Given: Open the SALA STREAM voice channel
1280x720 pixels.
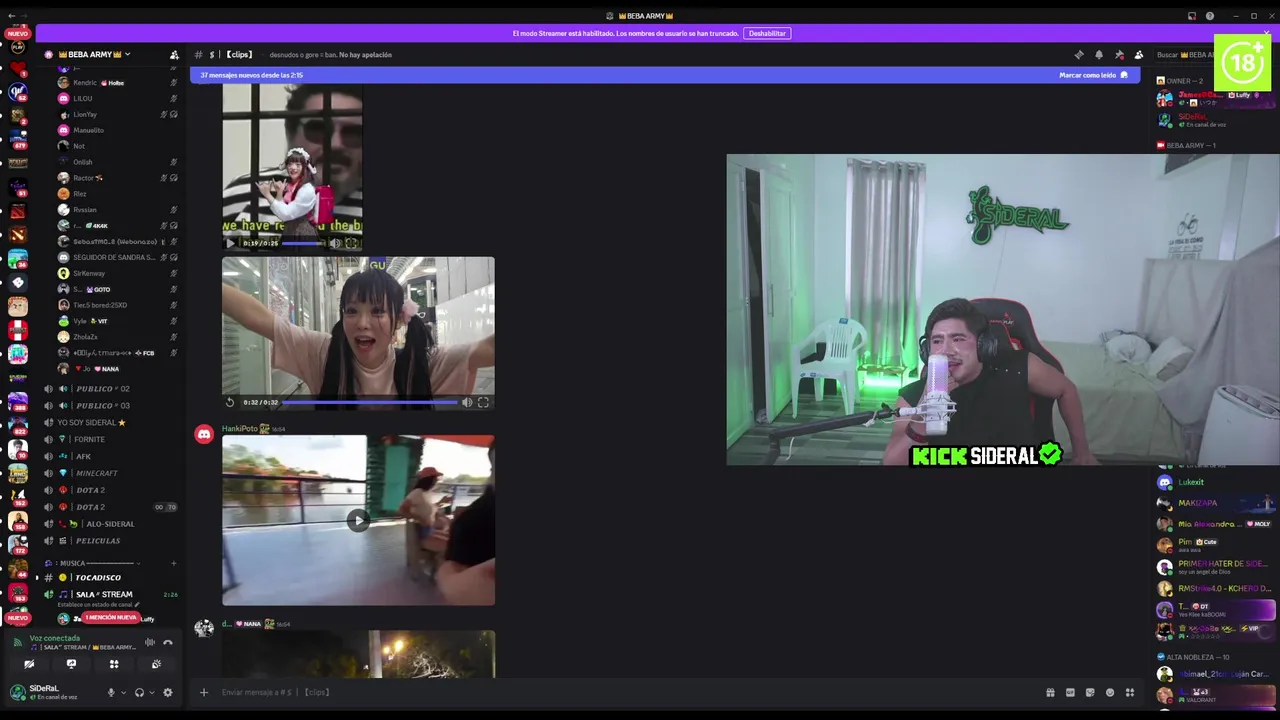Looking at the screenshot, I should pyautogui.click(x=110, y=594).
